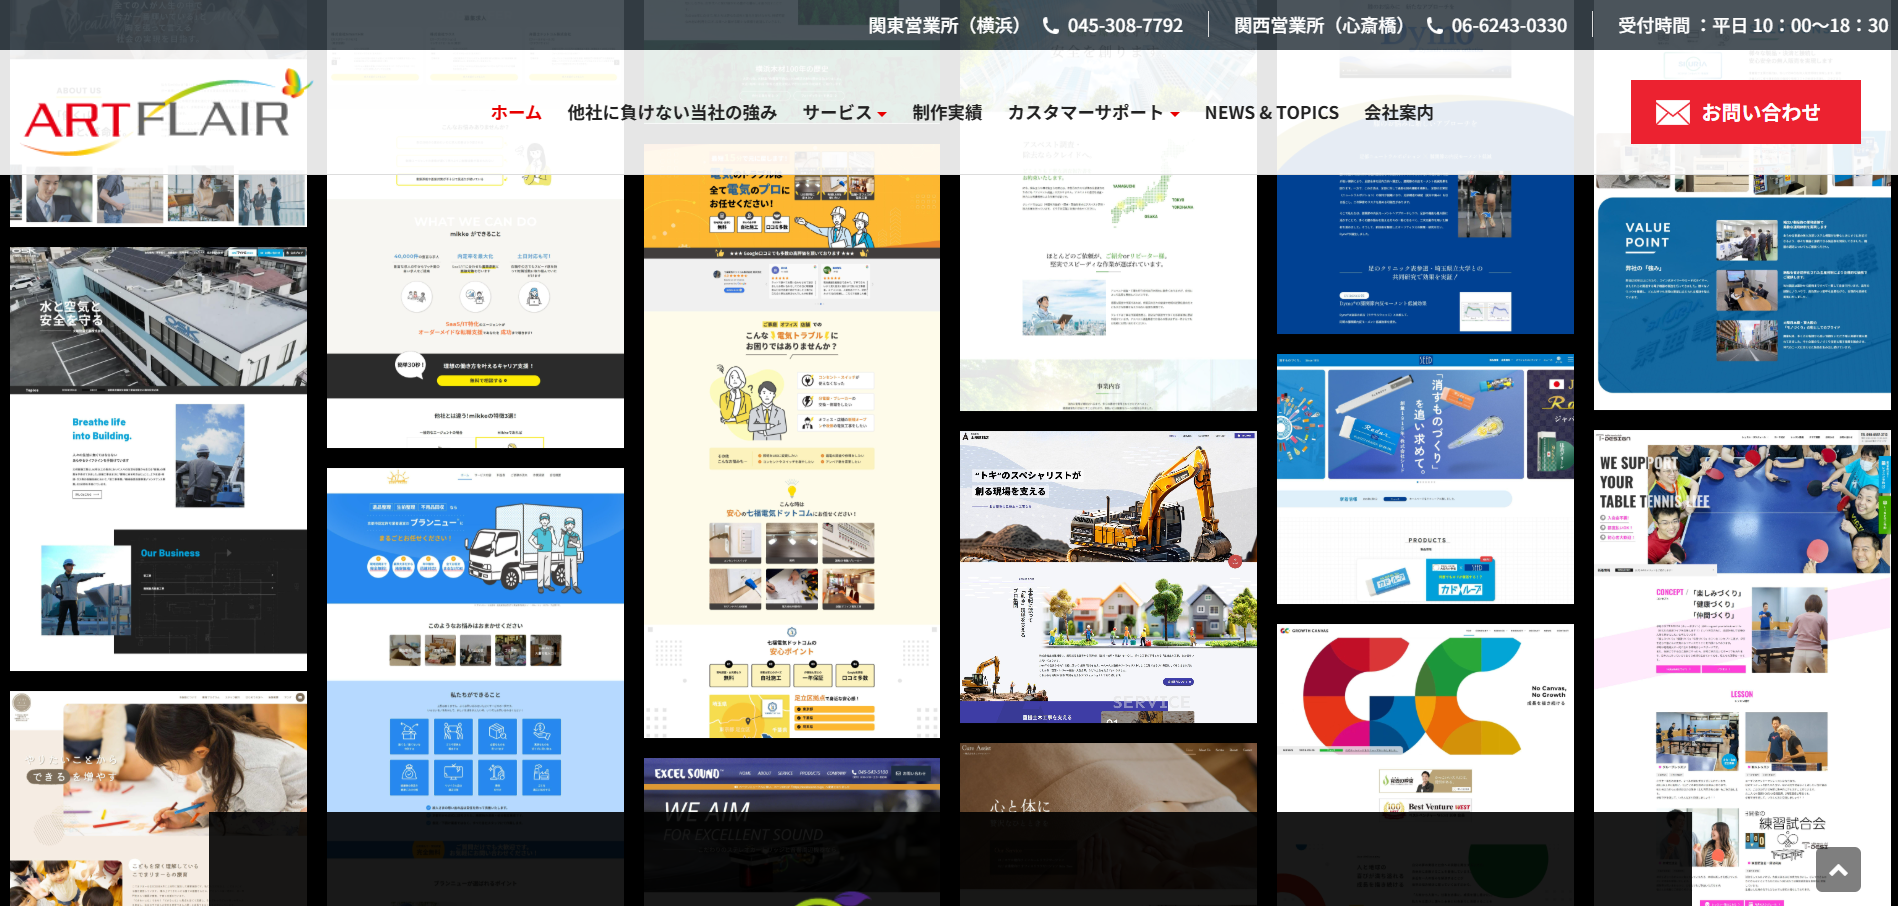Select NEWS & TOPICS in navigation

point(1271,113)
